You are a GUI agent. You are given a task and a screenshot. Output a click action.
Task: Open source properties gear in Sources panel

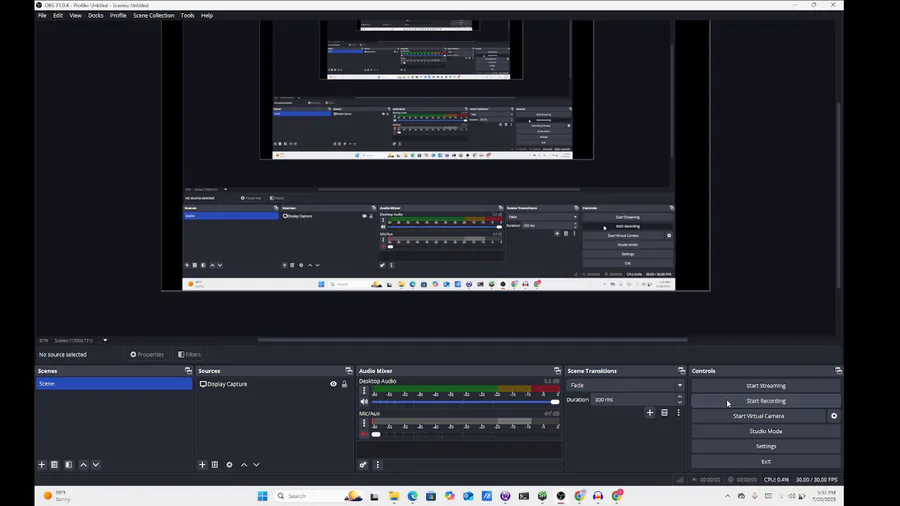[x=229, y=465]
